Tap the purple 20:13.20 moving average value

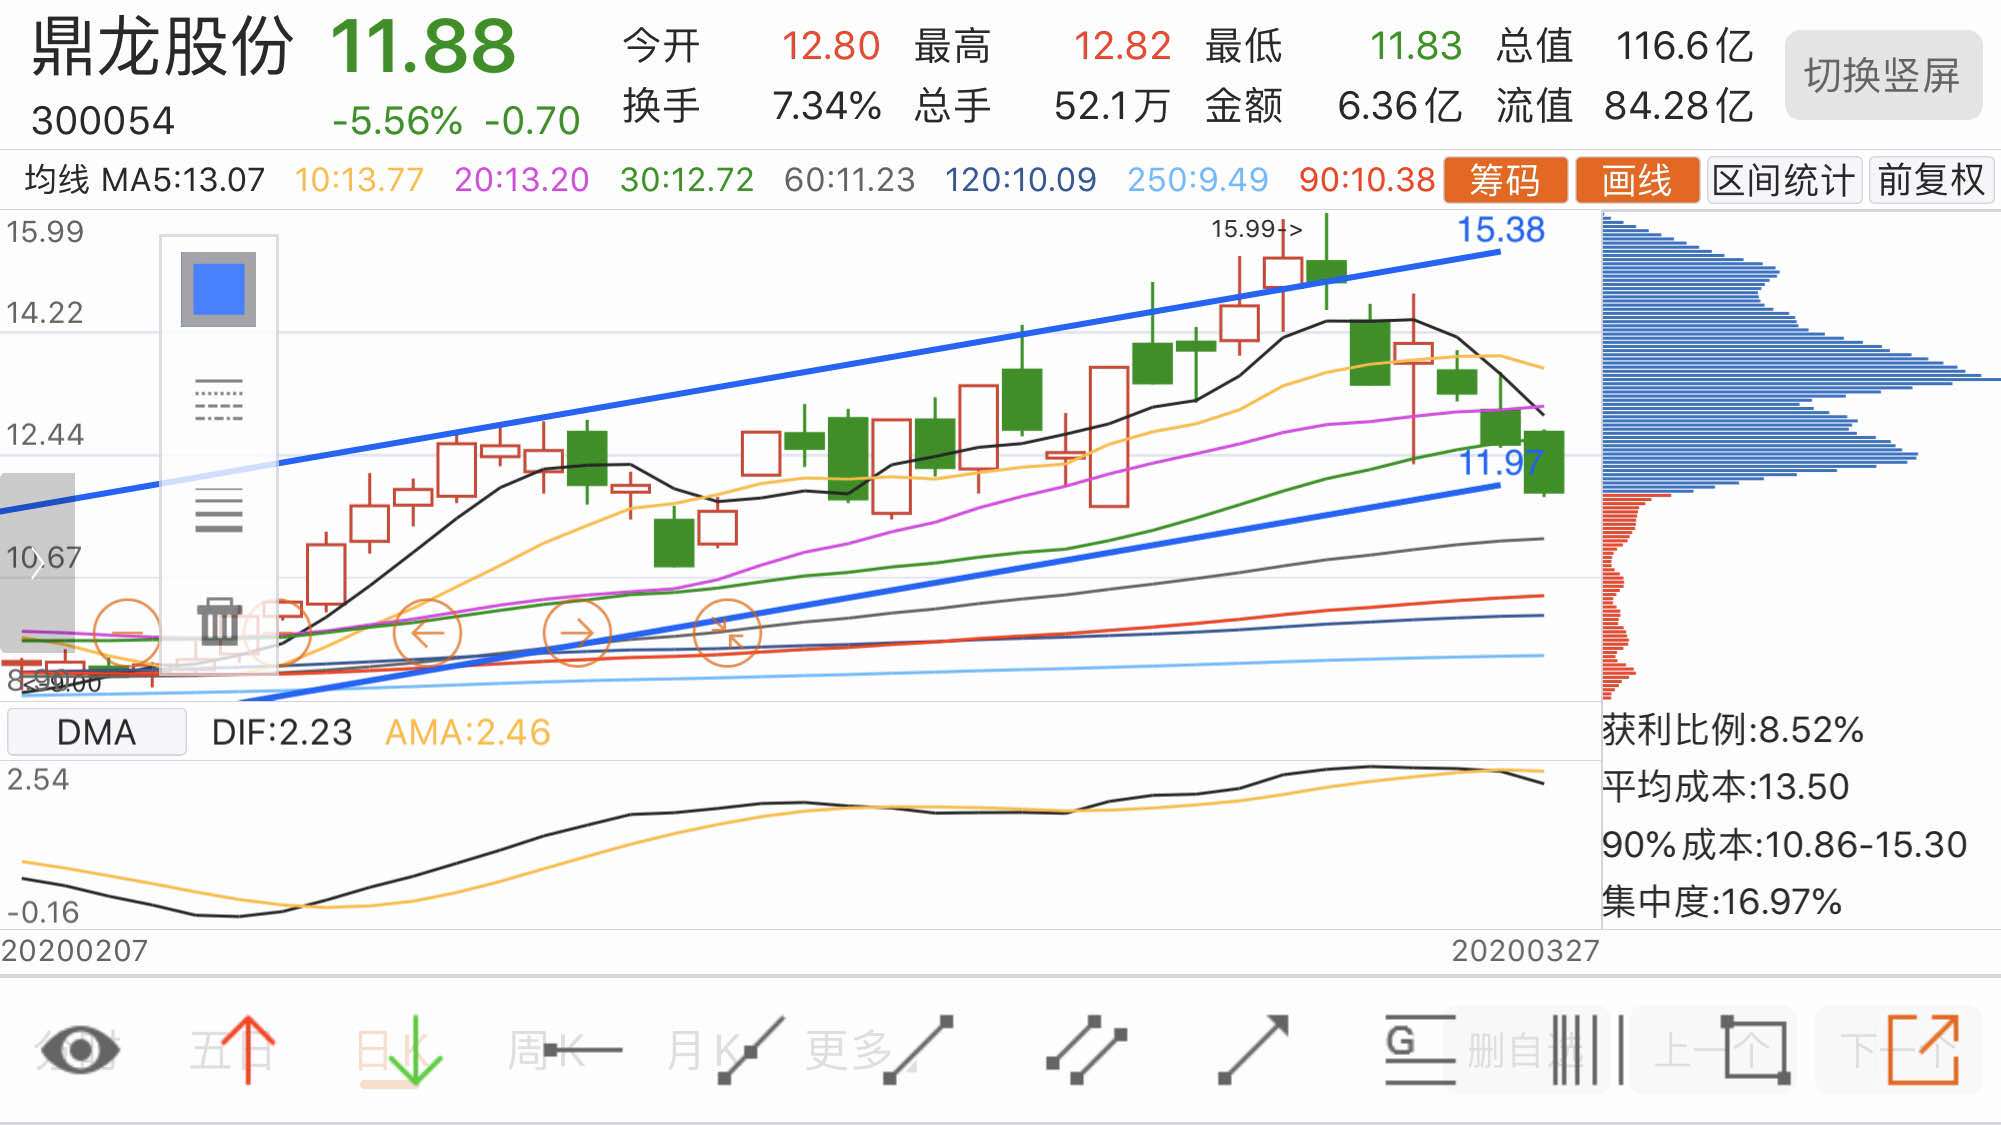522,180
